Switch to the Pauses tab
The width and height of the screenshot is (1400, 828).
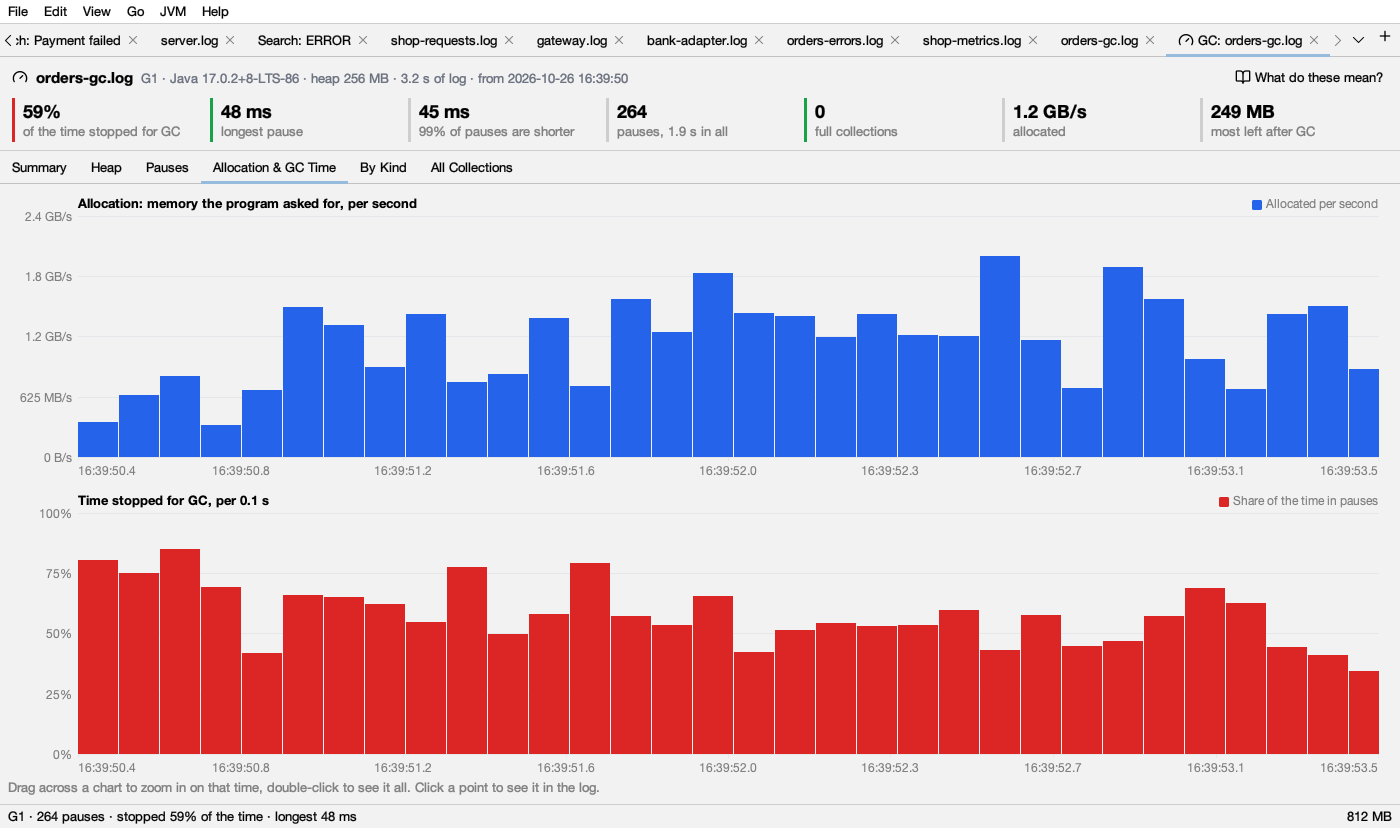coord(167,167)
